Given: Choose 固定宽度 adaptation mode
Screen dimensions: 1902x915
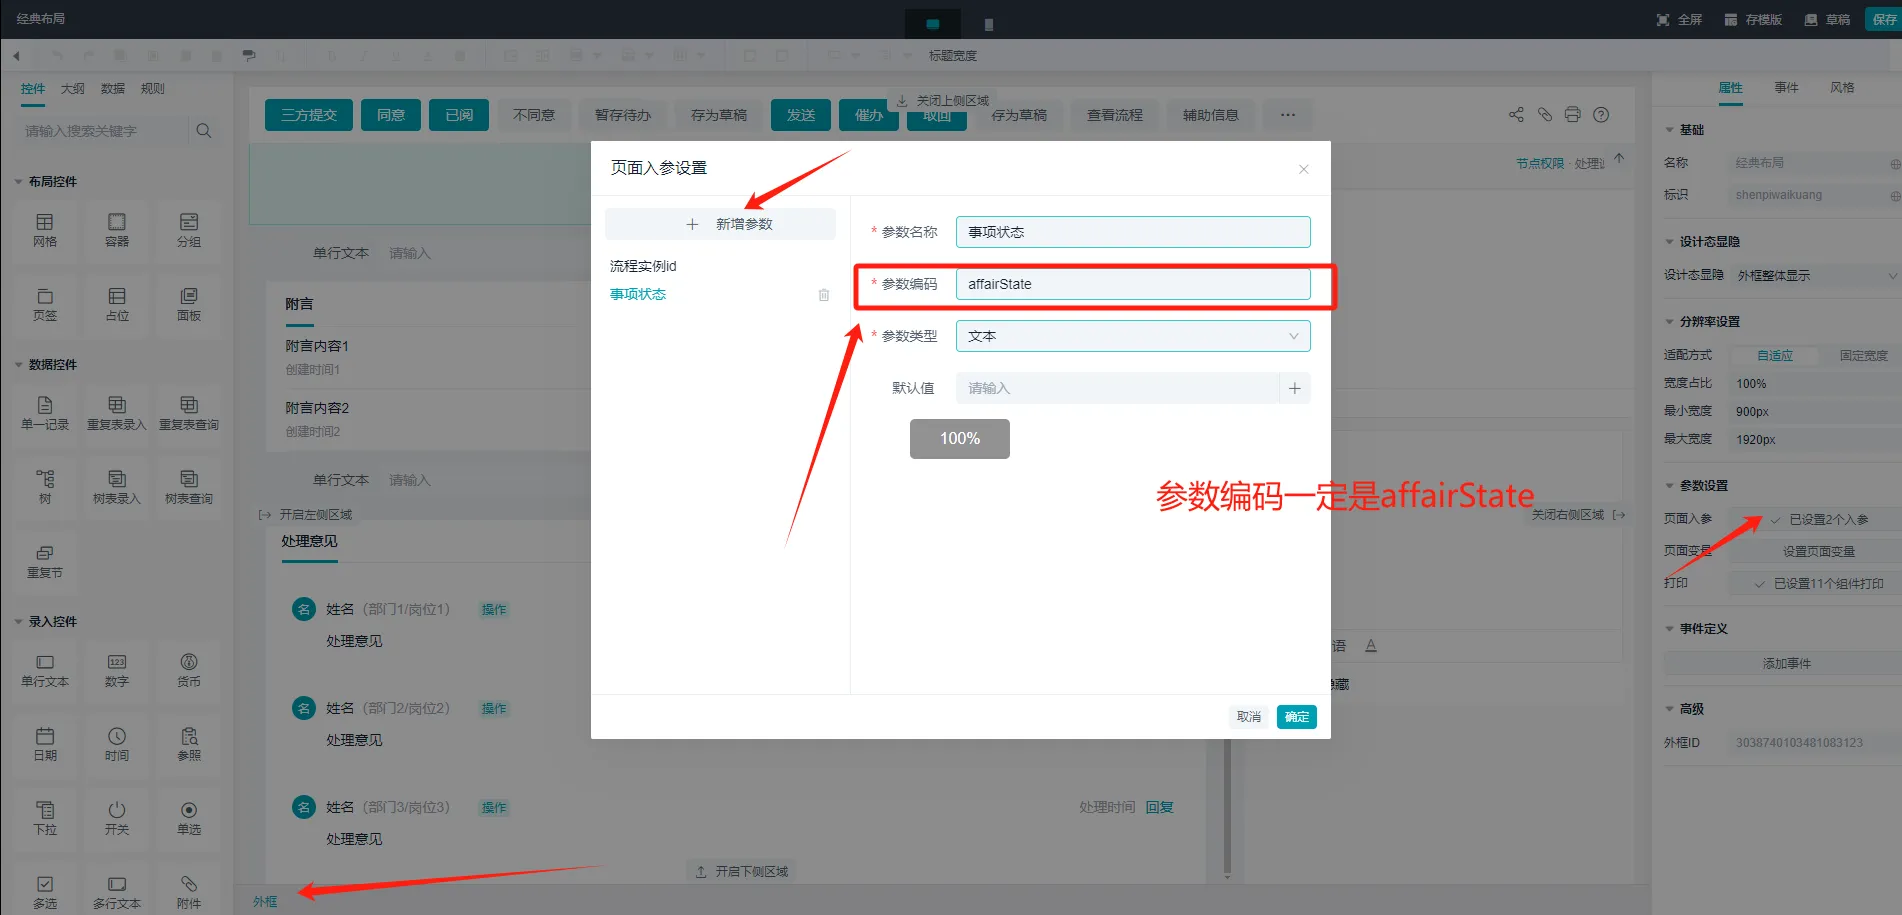Looking at the screenshot, I should 1863,355.
